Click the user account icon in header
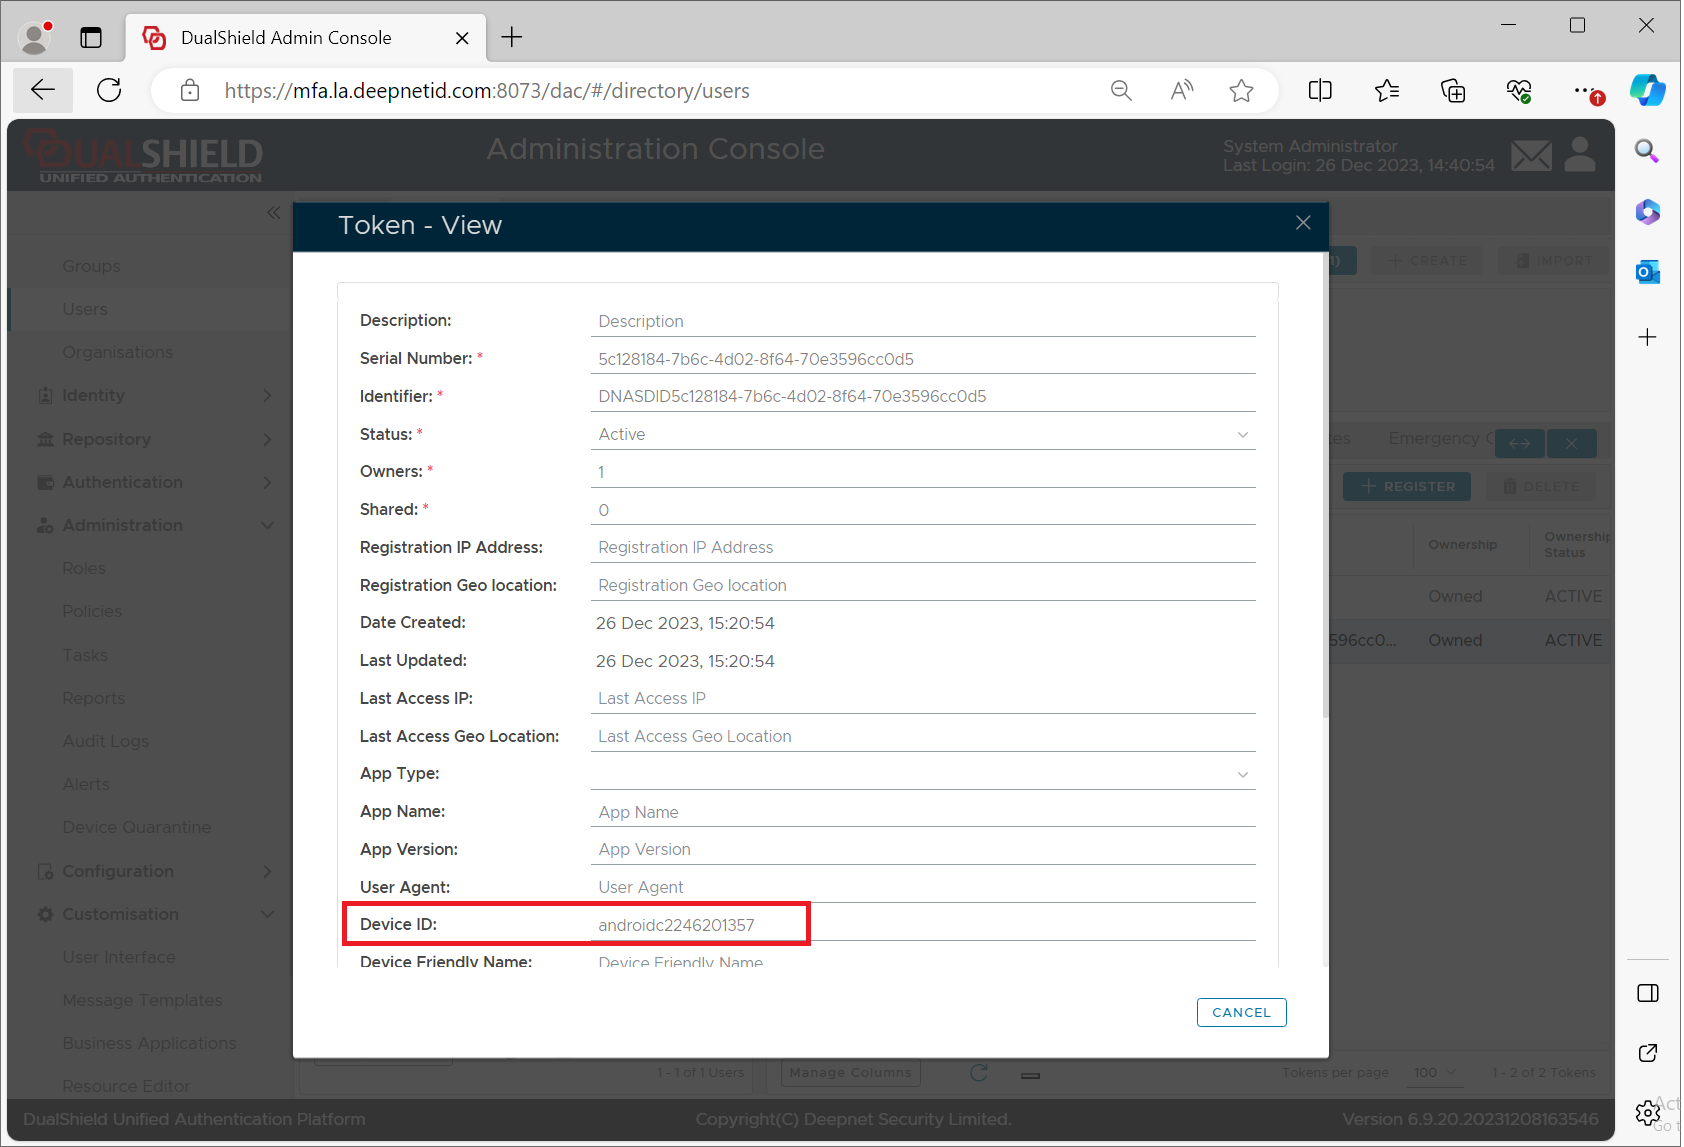This screenshot has height=1147, width=1684. click(1580, 155)
